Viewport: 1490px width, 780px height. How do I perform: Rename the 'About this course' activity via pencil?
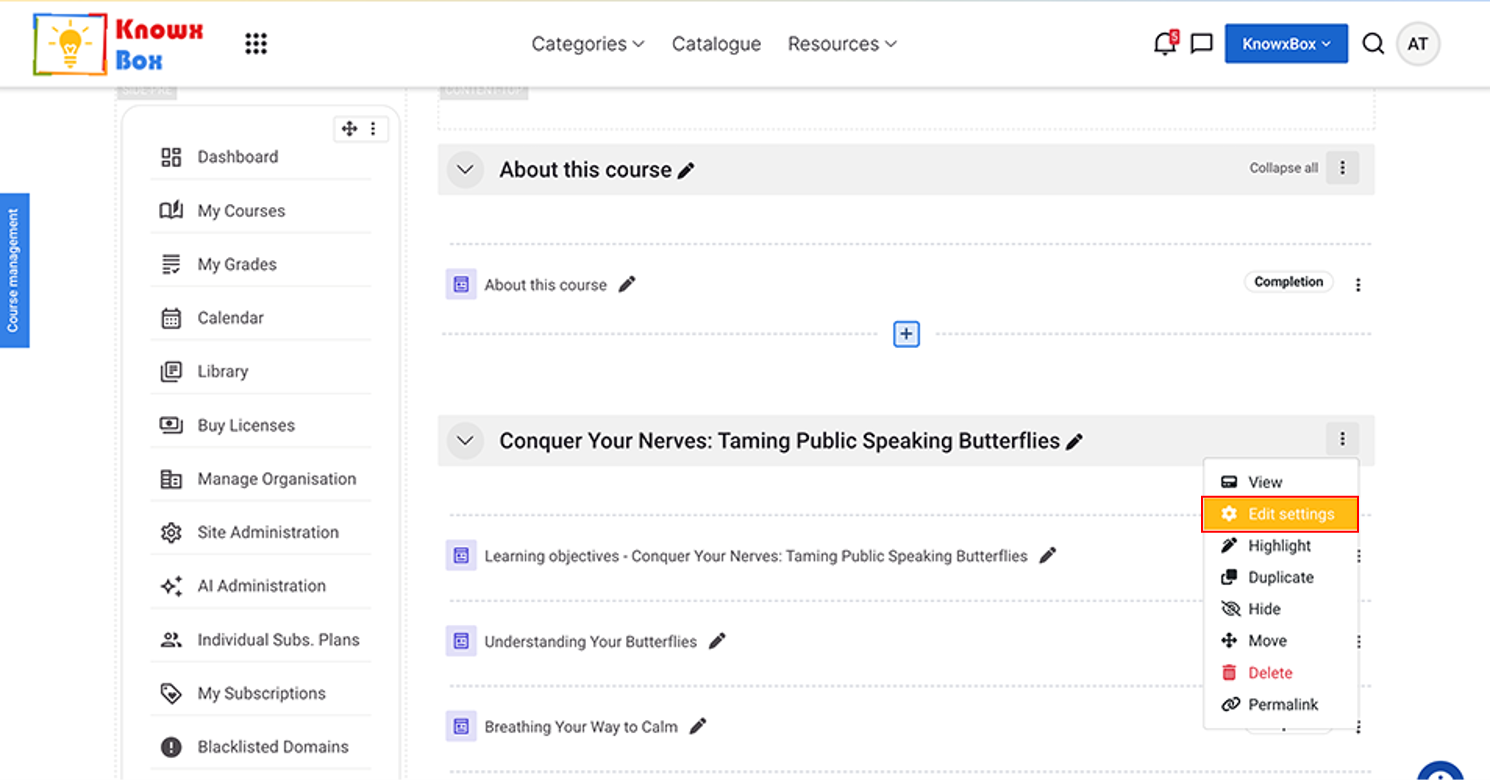pyautogui.click(x=627, y=285)
